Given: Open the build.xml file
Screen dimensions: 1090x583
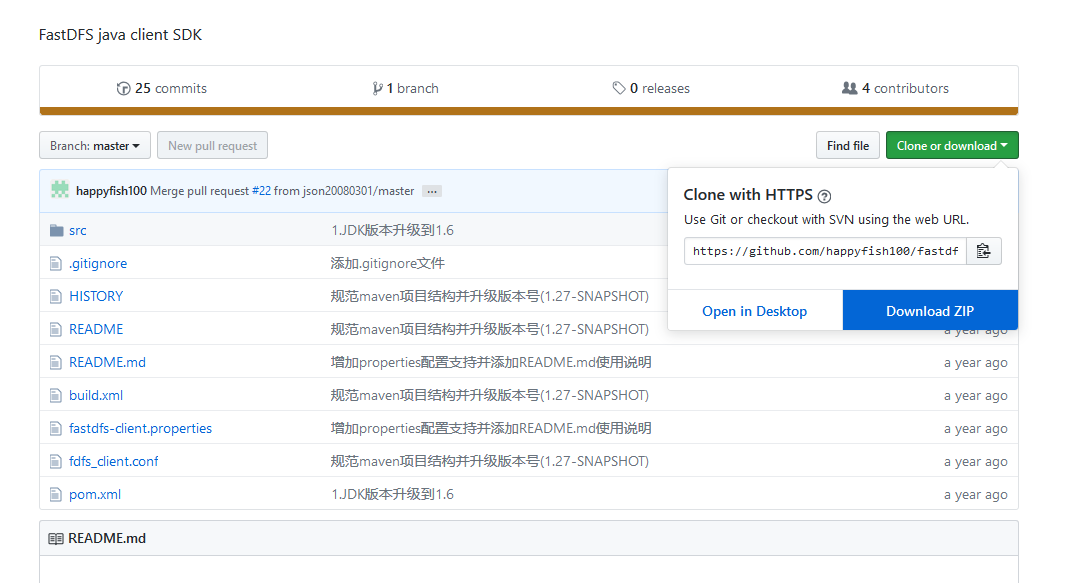Looking at the screenshot, I should 96,395.
